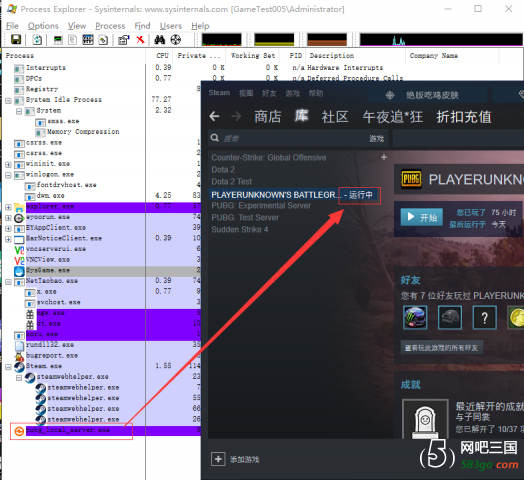Collapse the System Idle Process tree node
The image size is (524, 480).
coord(8,100)
